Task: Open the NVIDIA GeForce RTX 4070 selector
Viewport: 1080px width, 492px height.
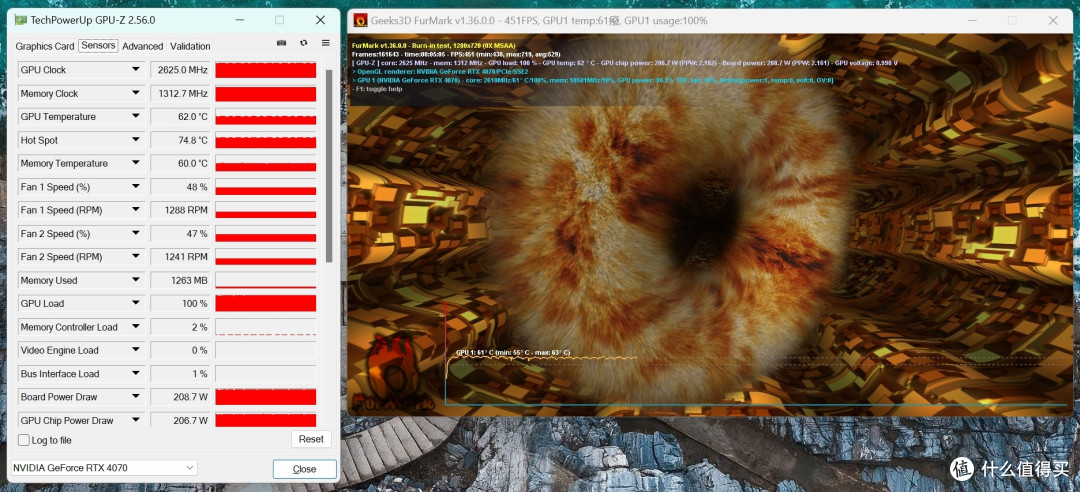Action: click(105, 468)
